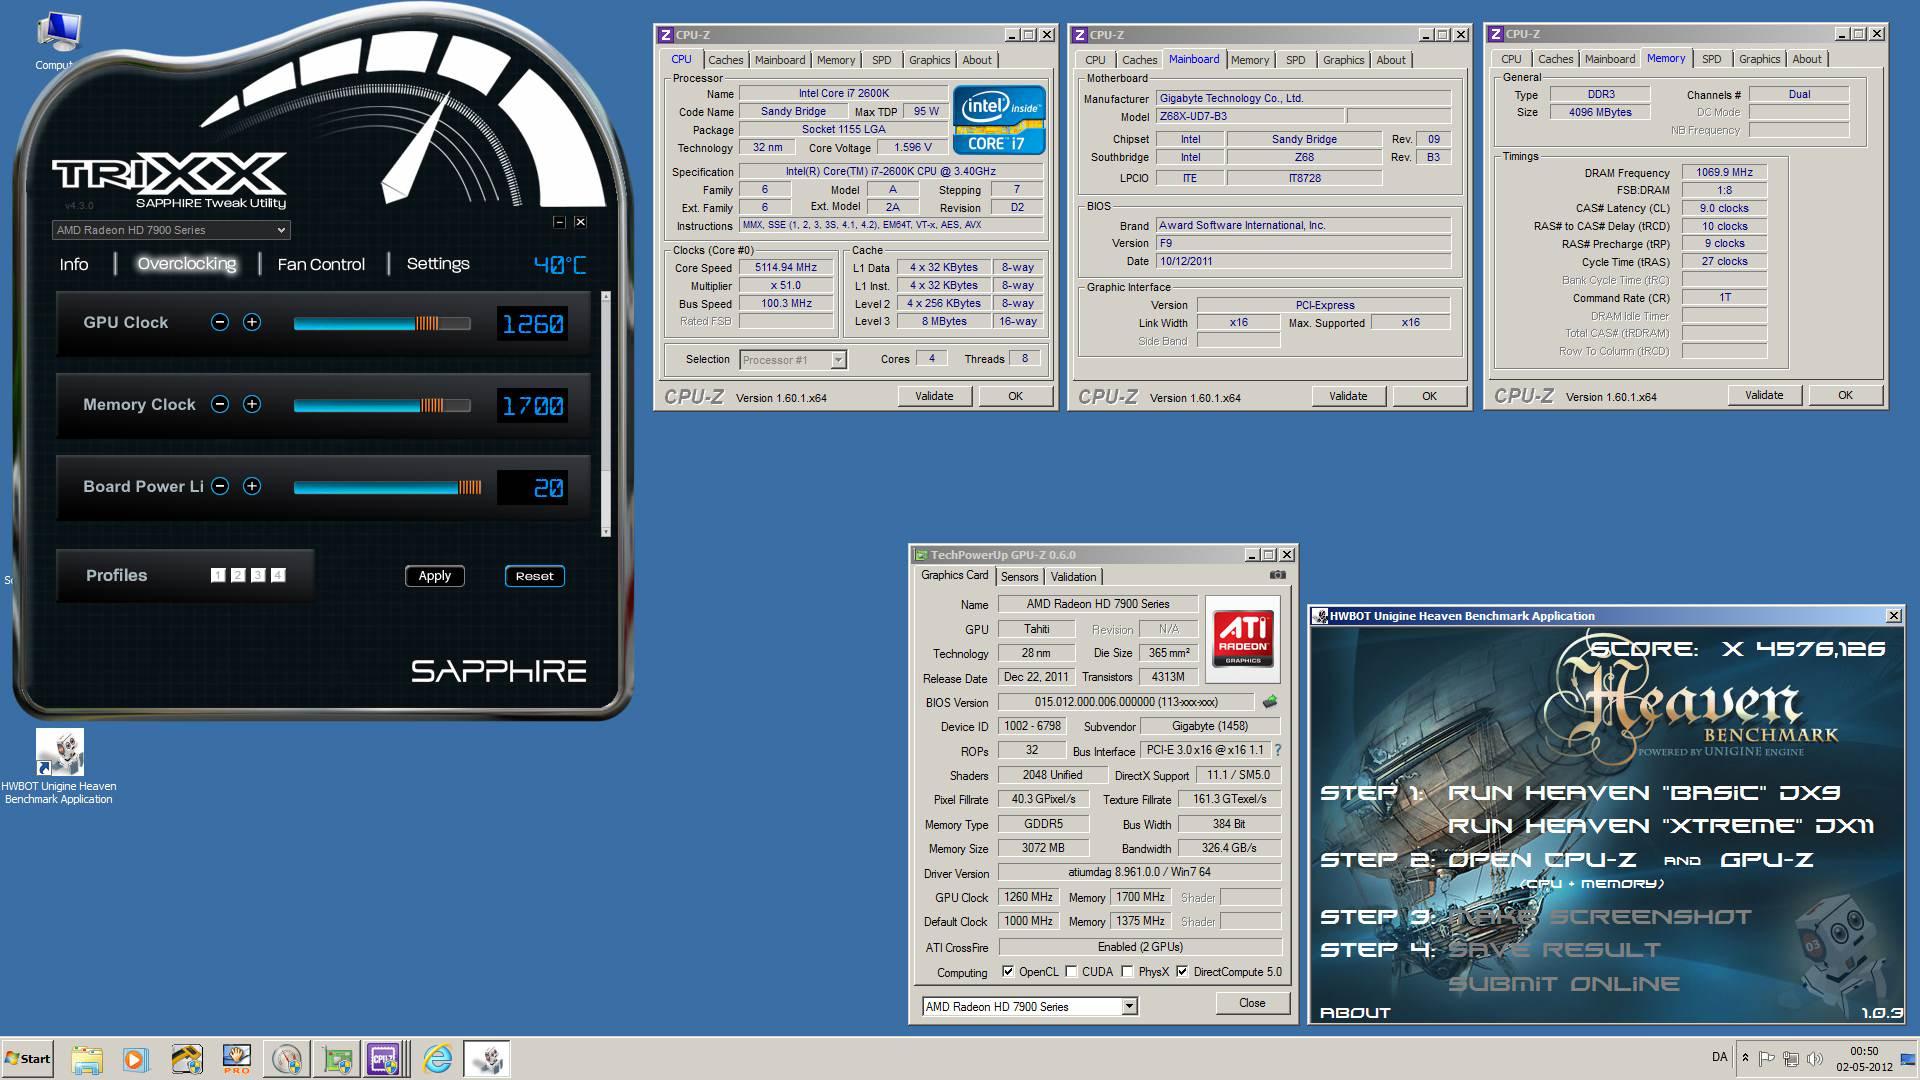The height and width of the screenshot is (1080, 1920).
Task: Click the ATI Radeon graphics logo in GPU-Z
Action: pyautogui.click(x=1243, y=640)
